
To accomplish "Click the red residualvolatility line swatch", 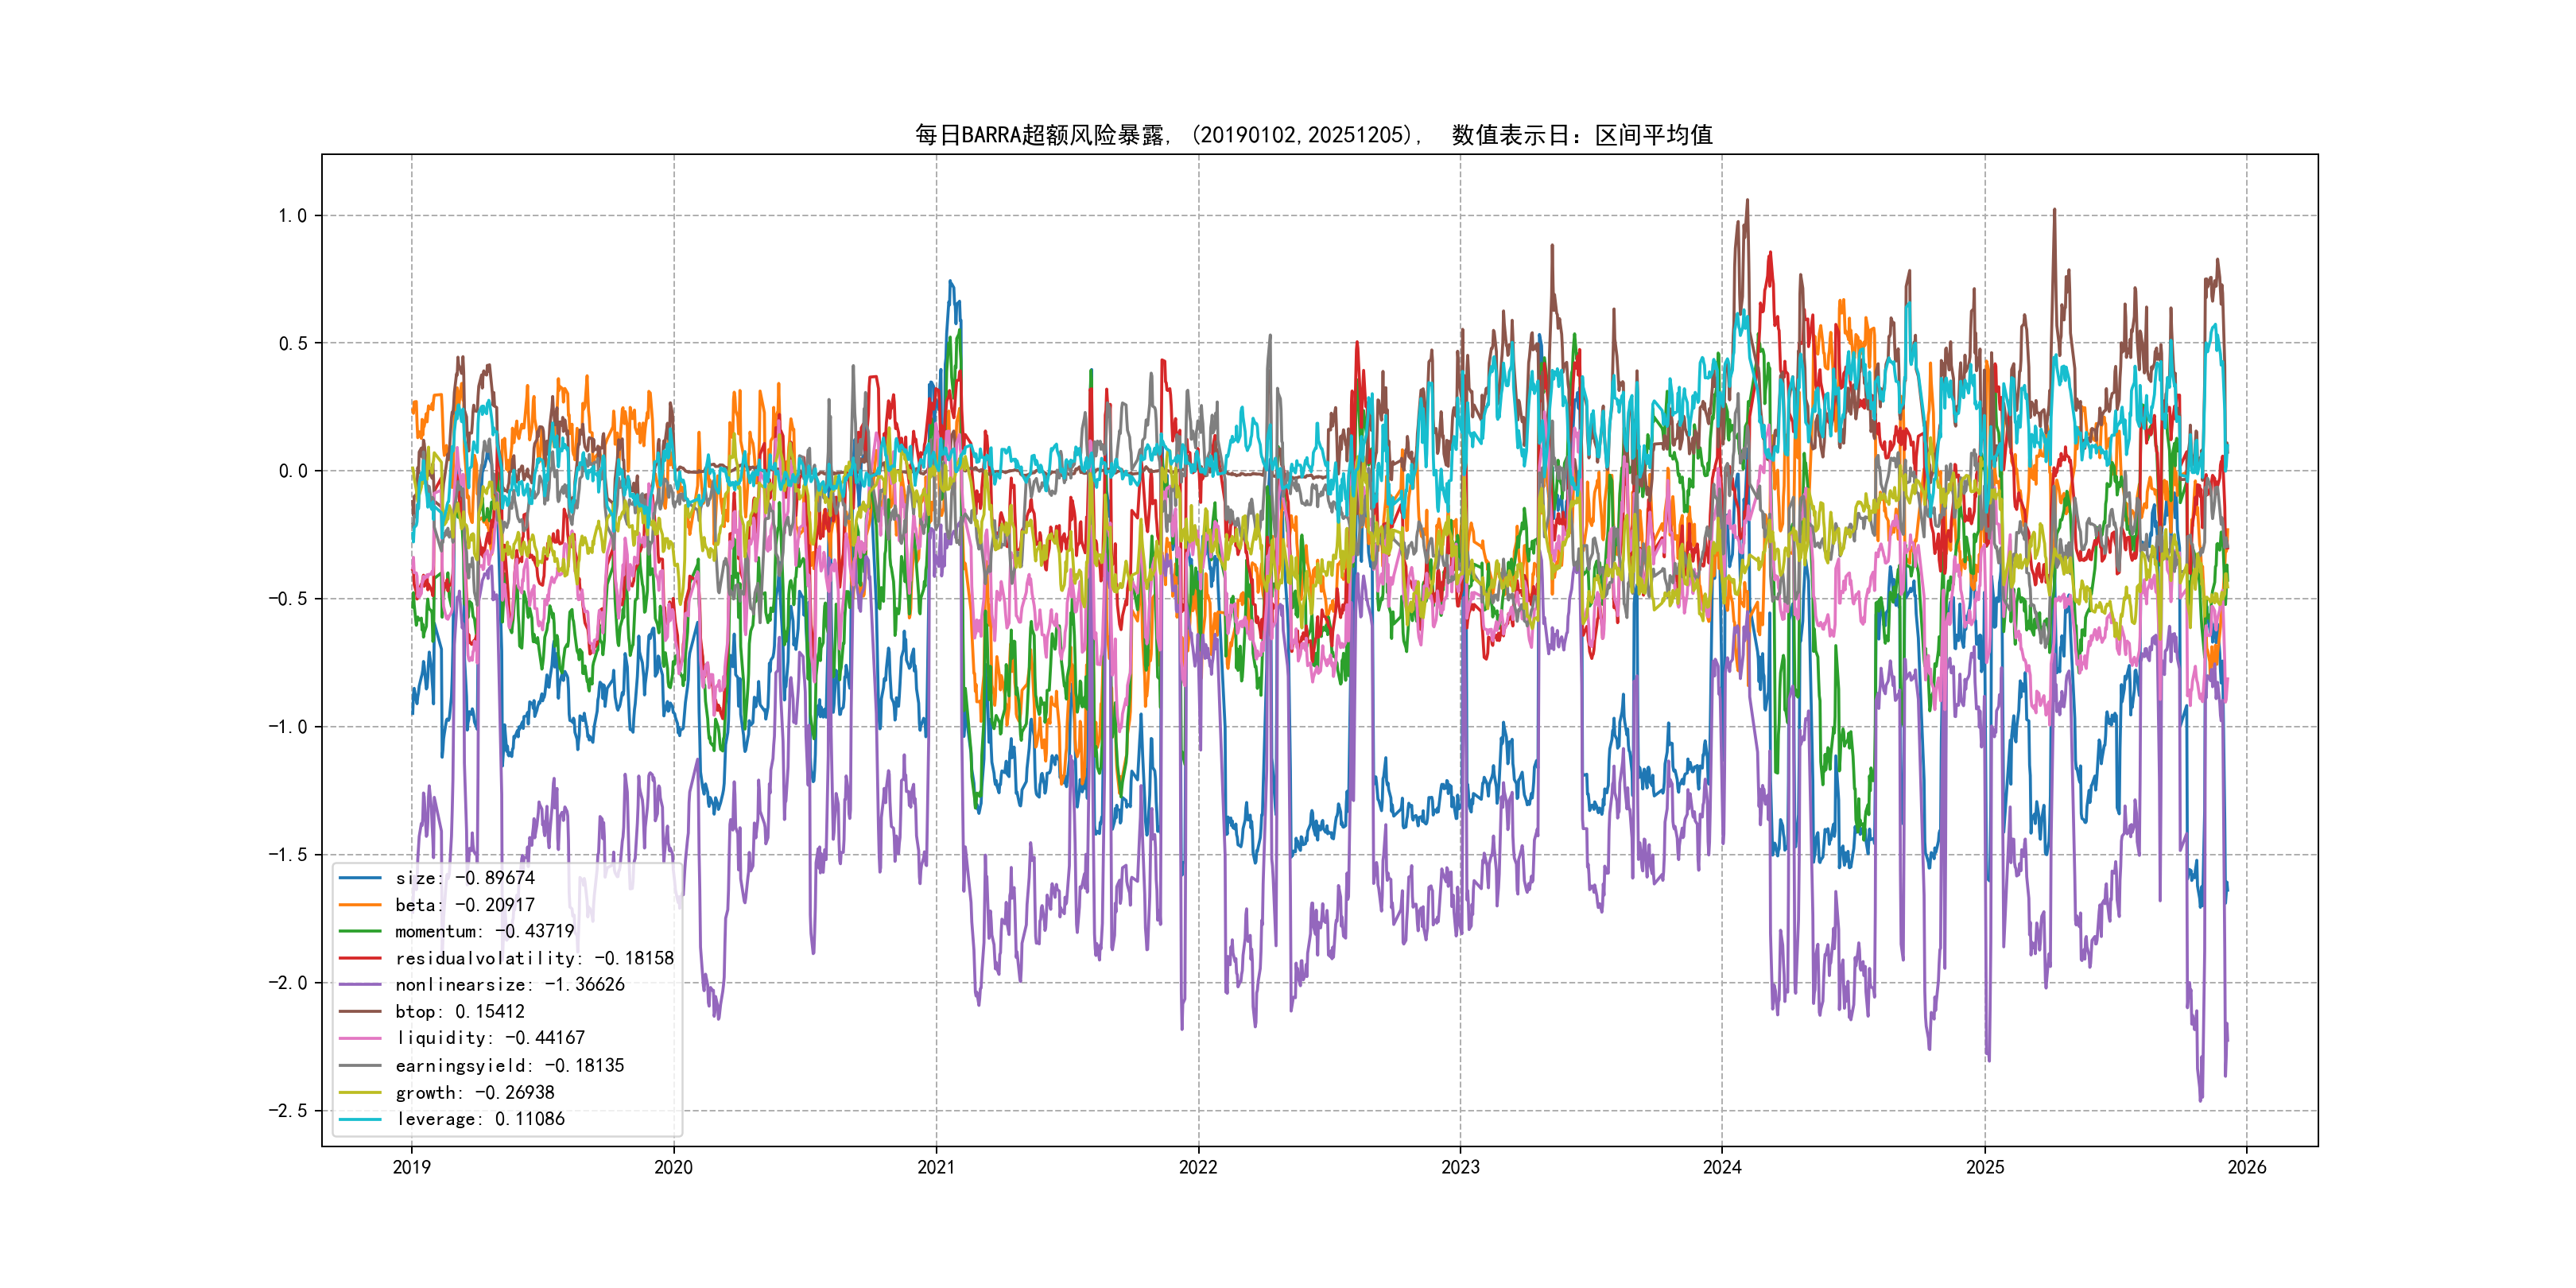I will click(360, 958).
